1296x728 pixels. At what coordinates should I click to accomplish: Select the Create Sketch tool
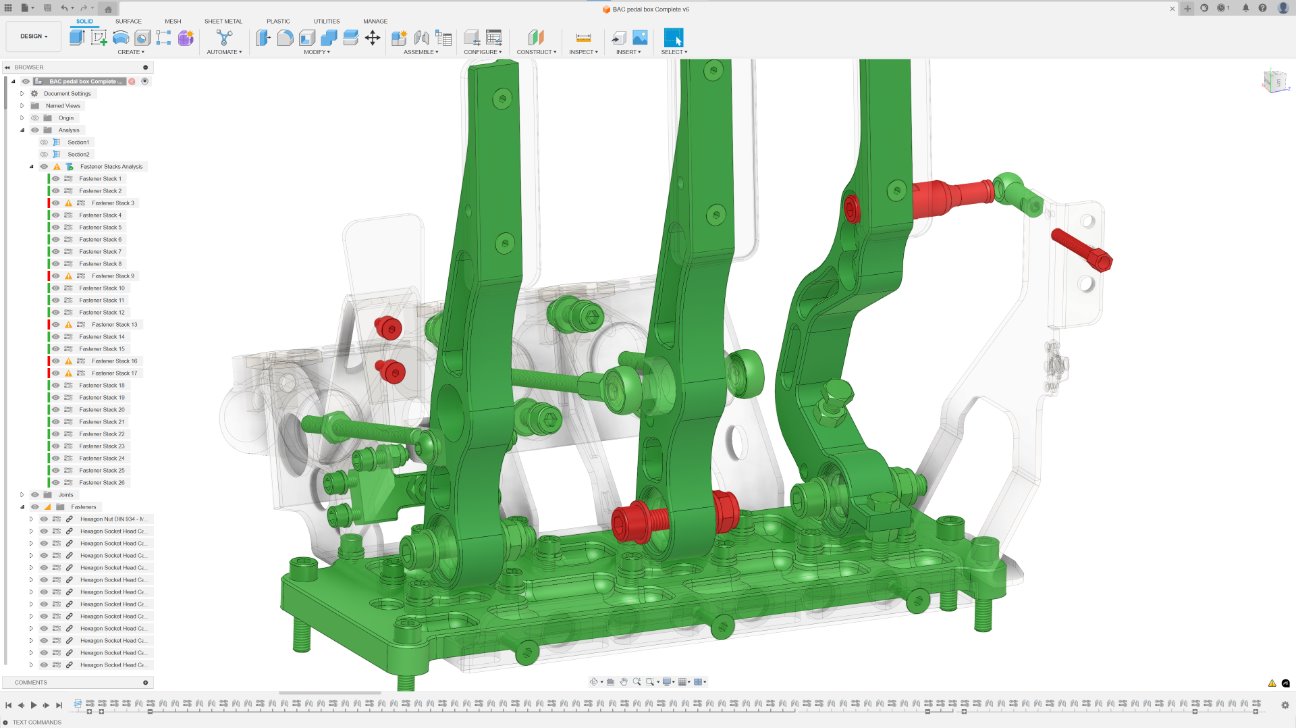[97, 36]
